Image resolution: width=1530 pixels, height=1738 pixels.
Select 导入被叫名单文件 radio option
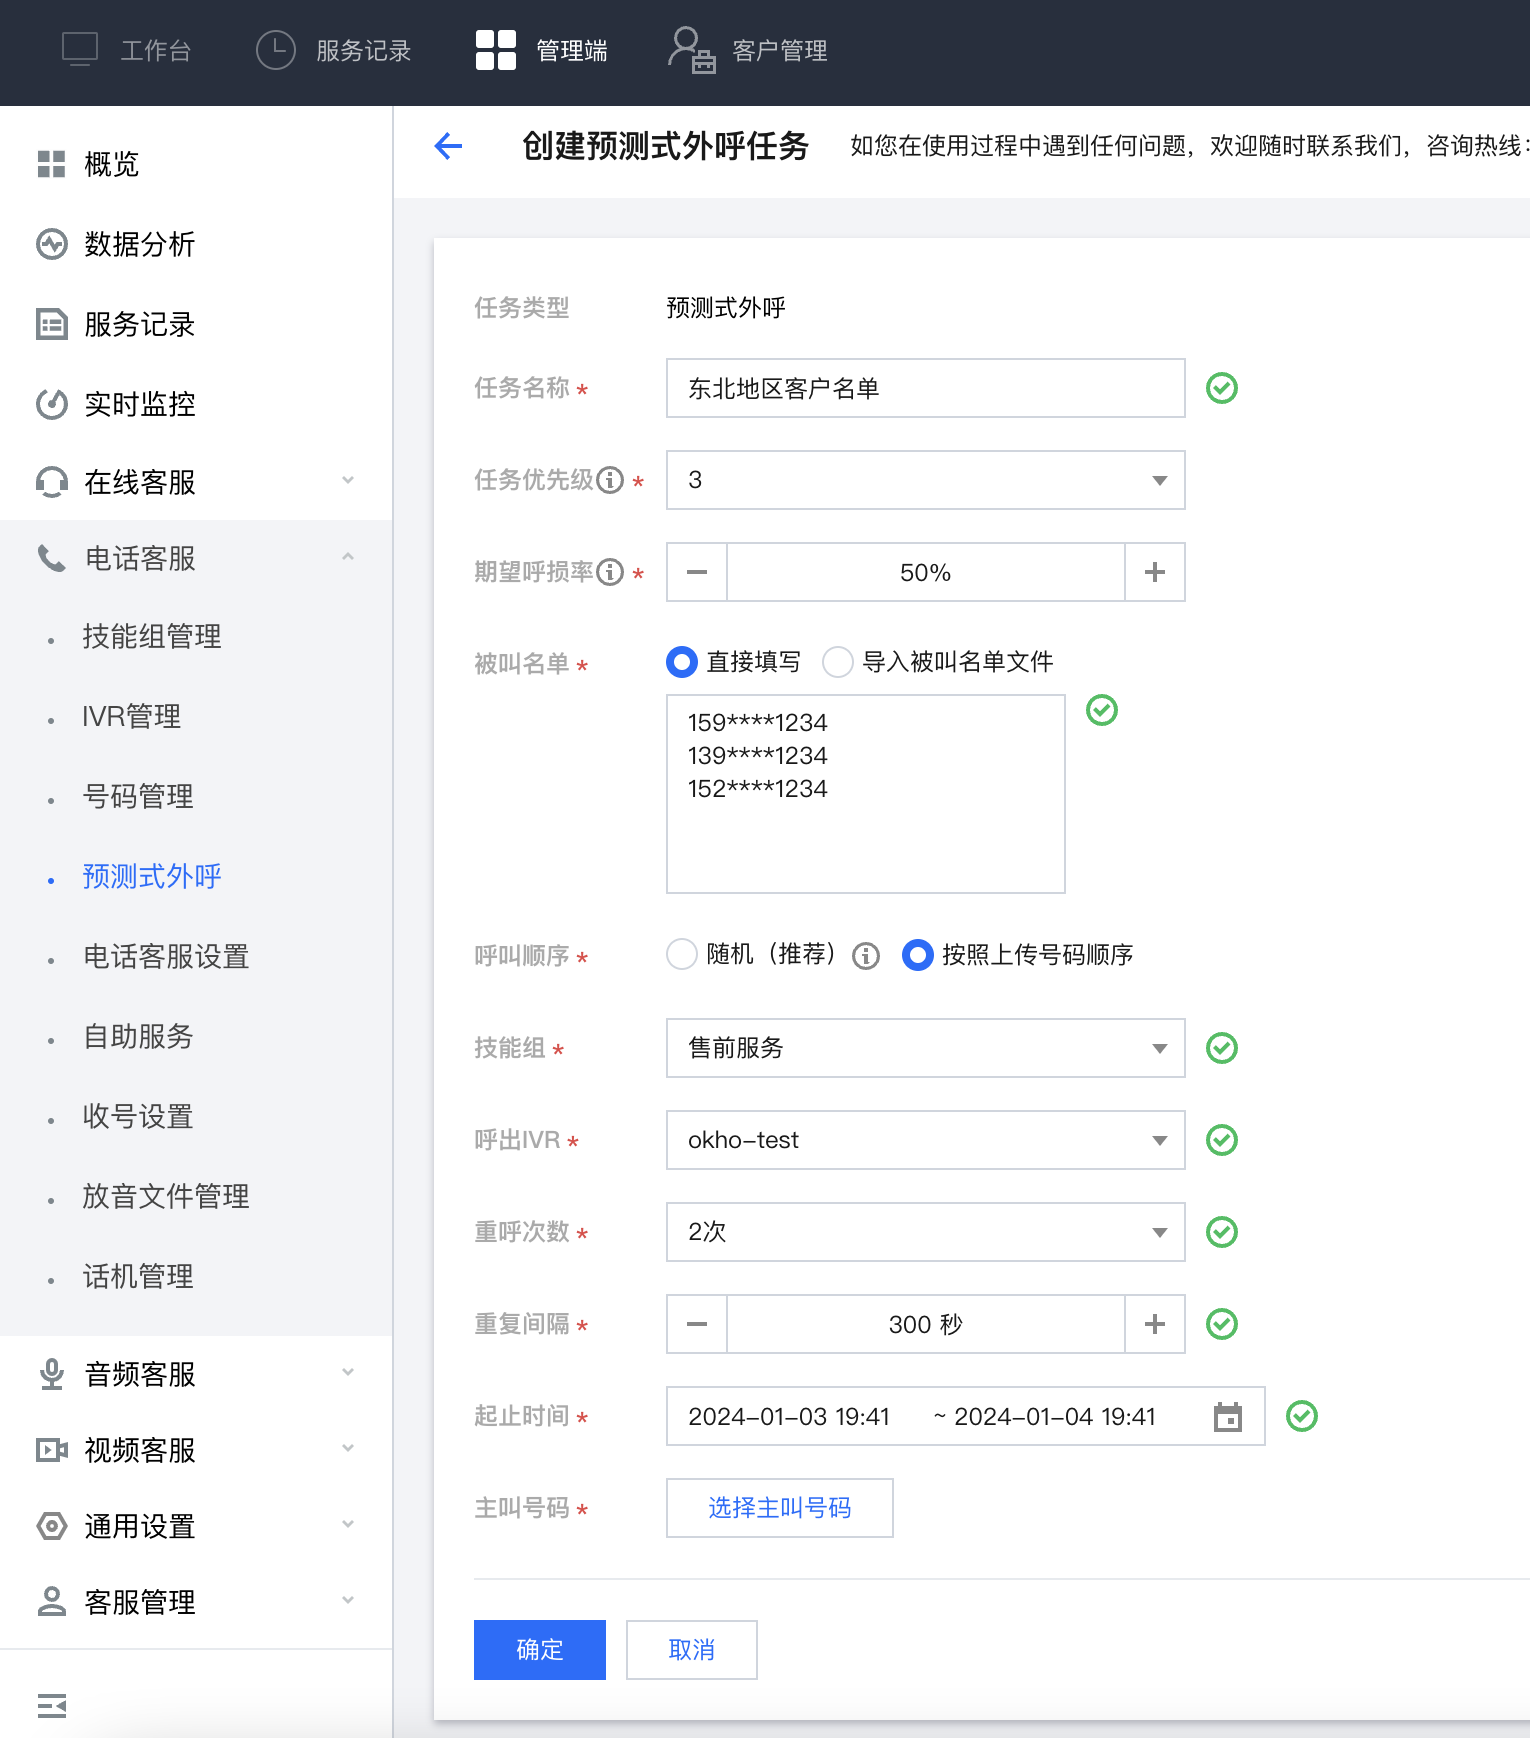click(x=837, y=662)
